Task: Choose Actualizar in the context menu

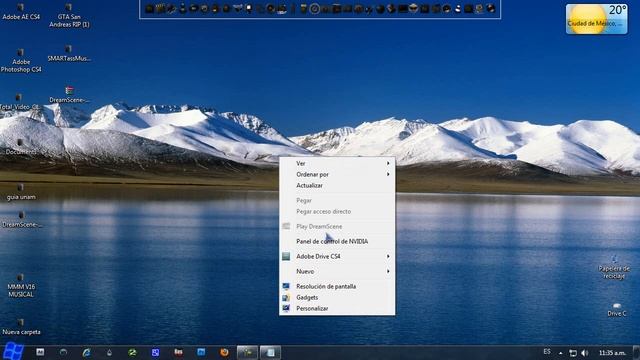Action: click(x=337, y=185)
